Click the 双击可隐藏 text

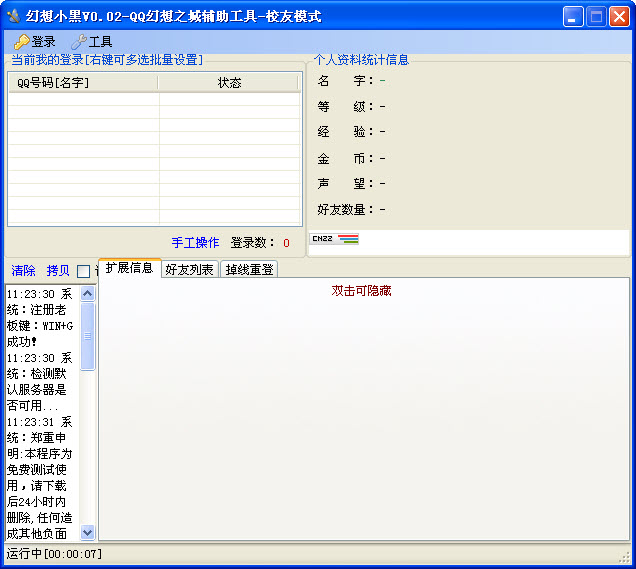(x=361, y=290)
